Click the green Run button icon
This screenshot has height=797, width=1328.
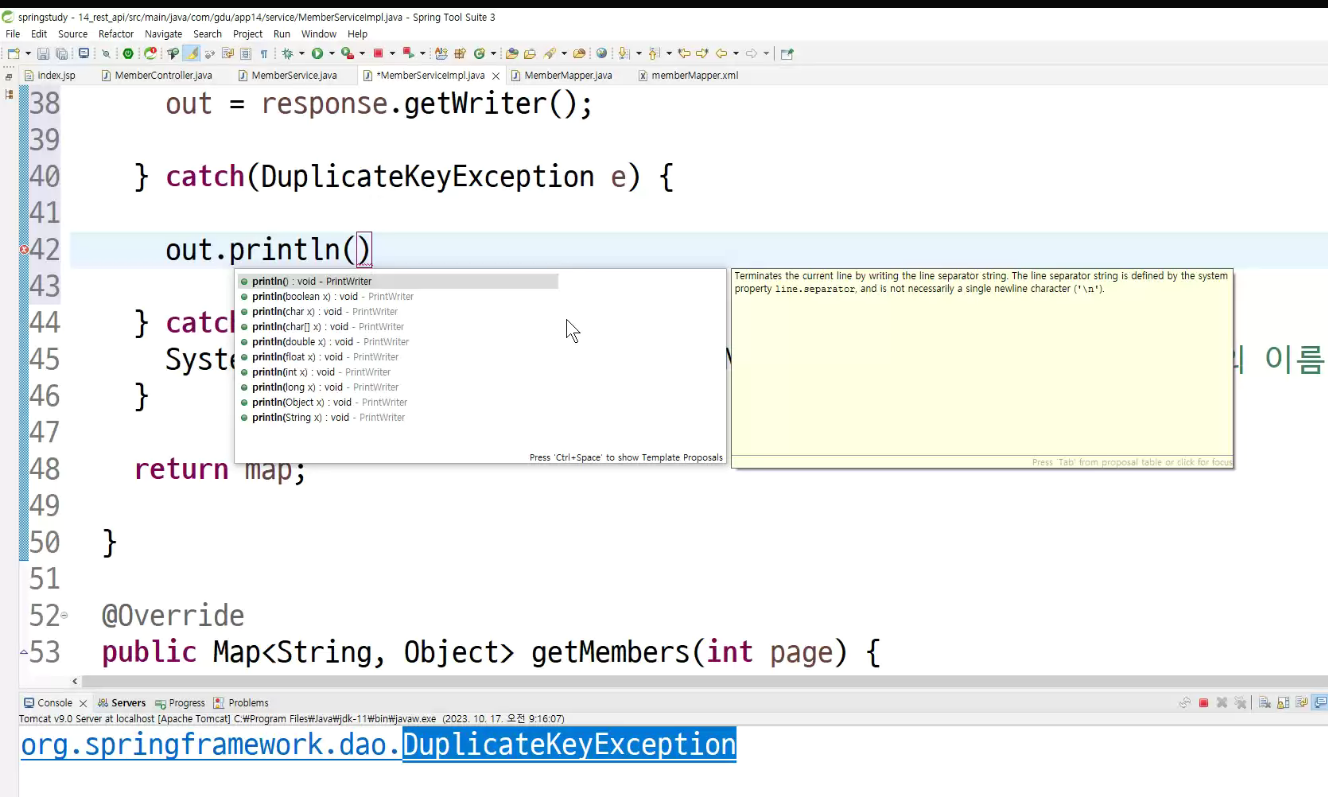click(317, 54)
